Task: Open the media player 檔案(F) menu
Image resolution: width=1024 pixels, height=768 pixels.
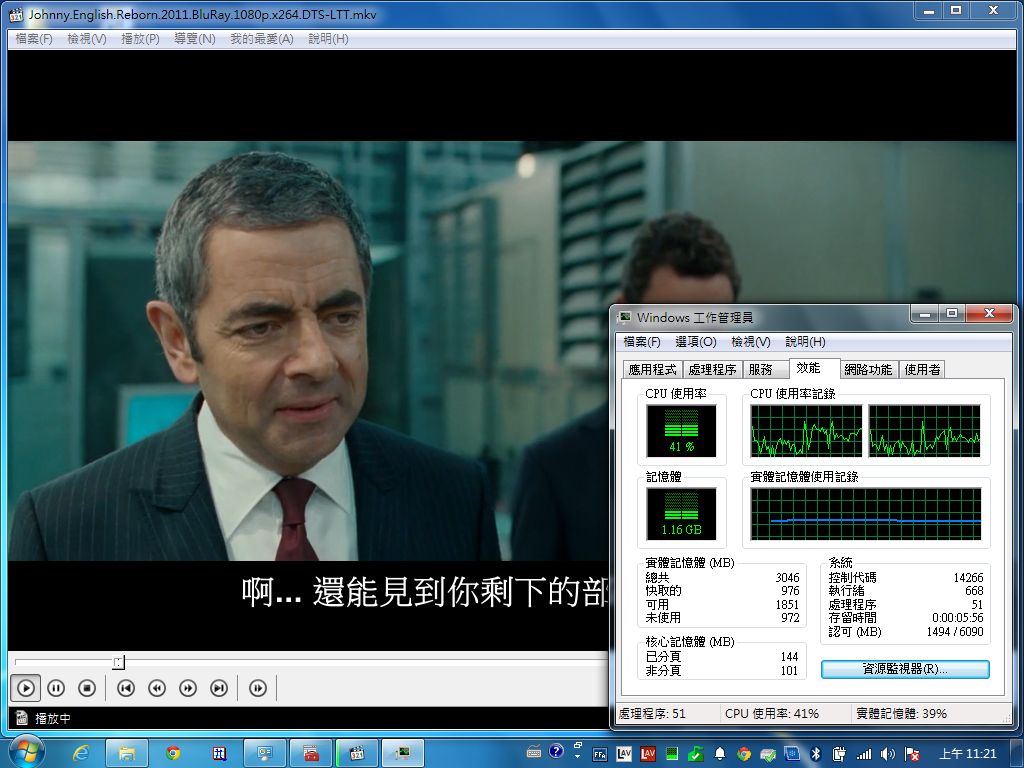Action: point(34,39)
